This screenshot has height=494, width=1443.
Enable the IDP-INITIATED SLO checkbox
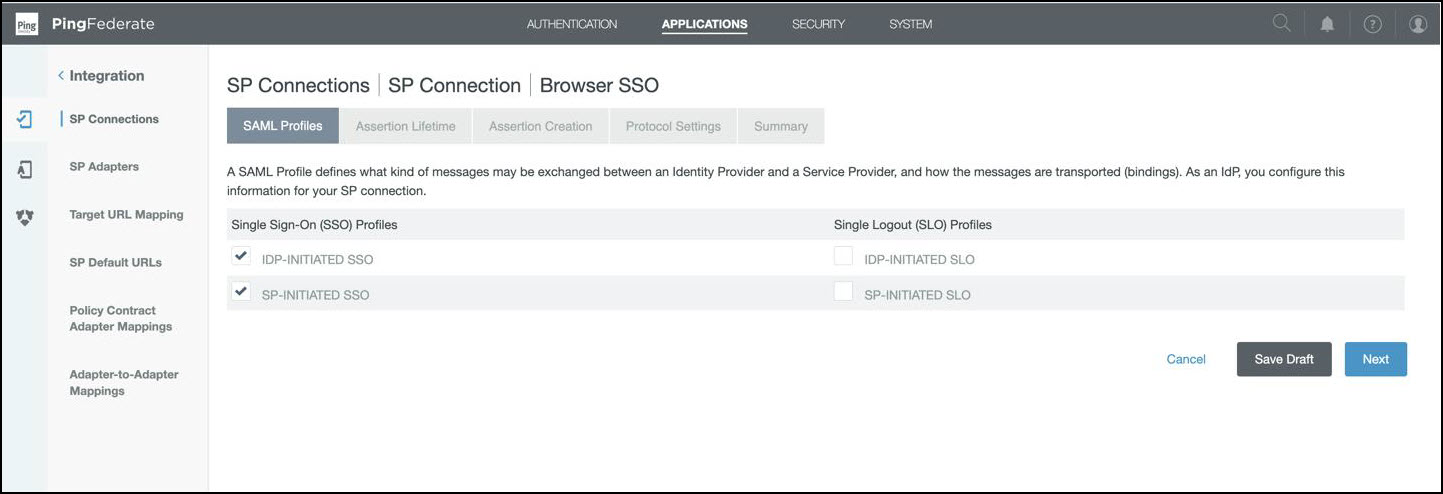click(843, 257)
